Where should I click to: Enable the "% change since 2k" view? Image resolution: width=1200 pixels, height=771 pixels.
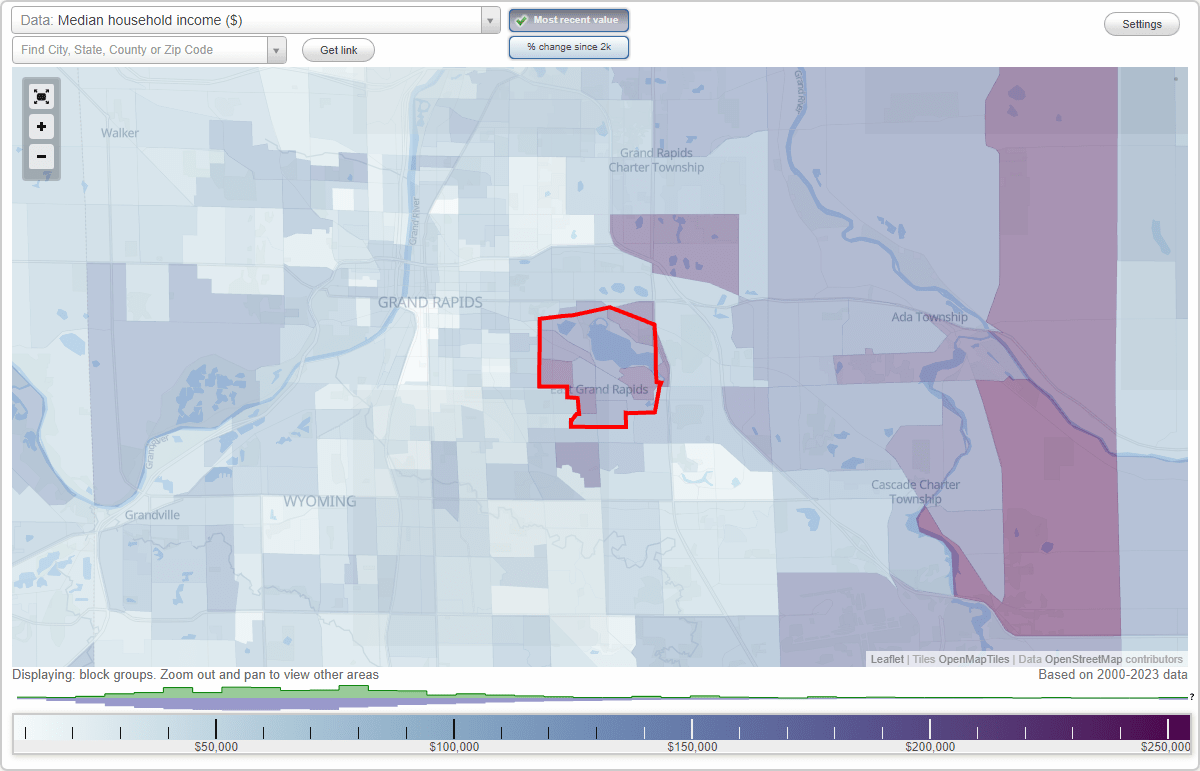coord(568,46)
